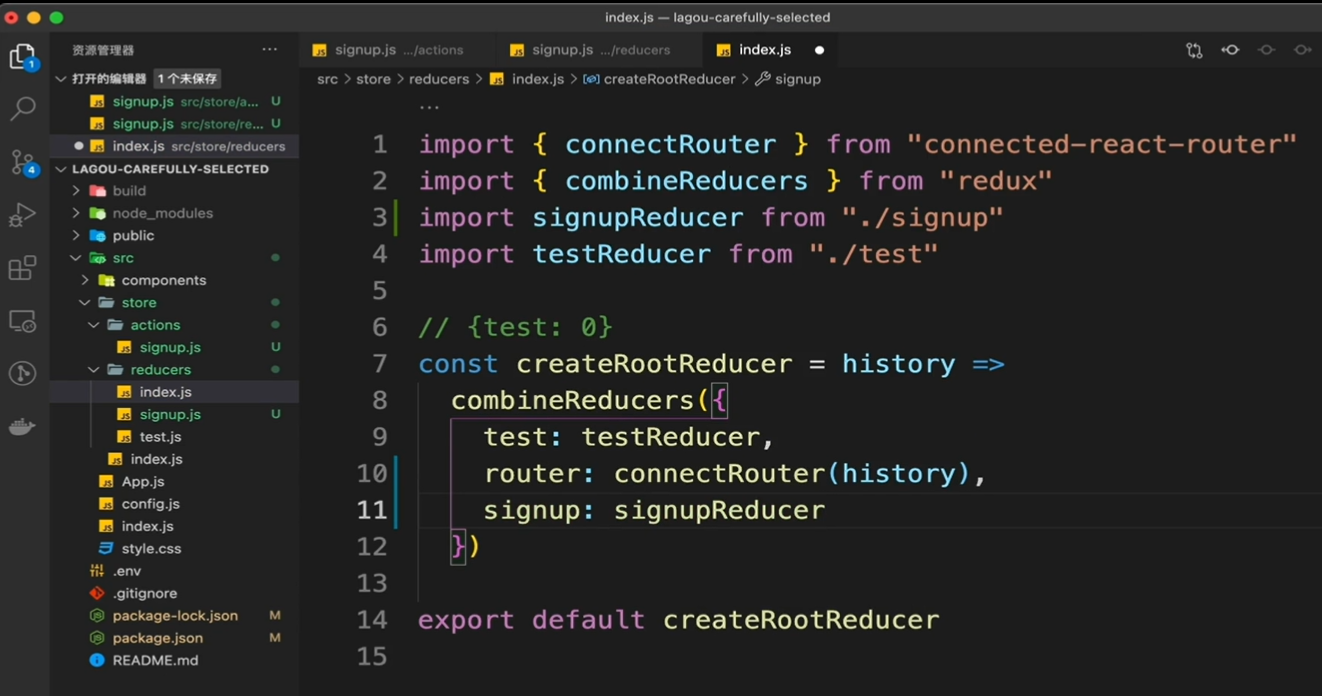Open test.js in the file tree
Image resolution: width=1322 pixels, height=696 pixels.
point(160,437)
